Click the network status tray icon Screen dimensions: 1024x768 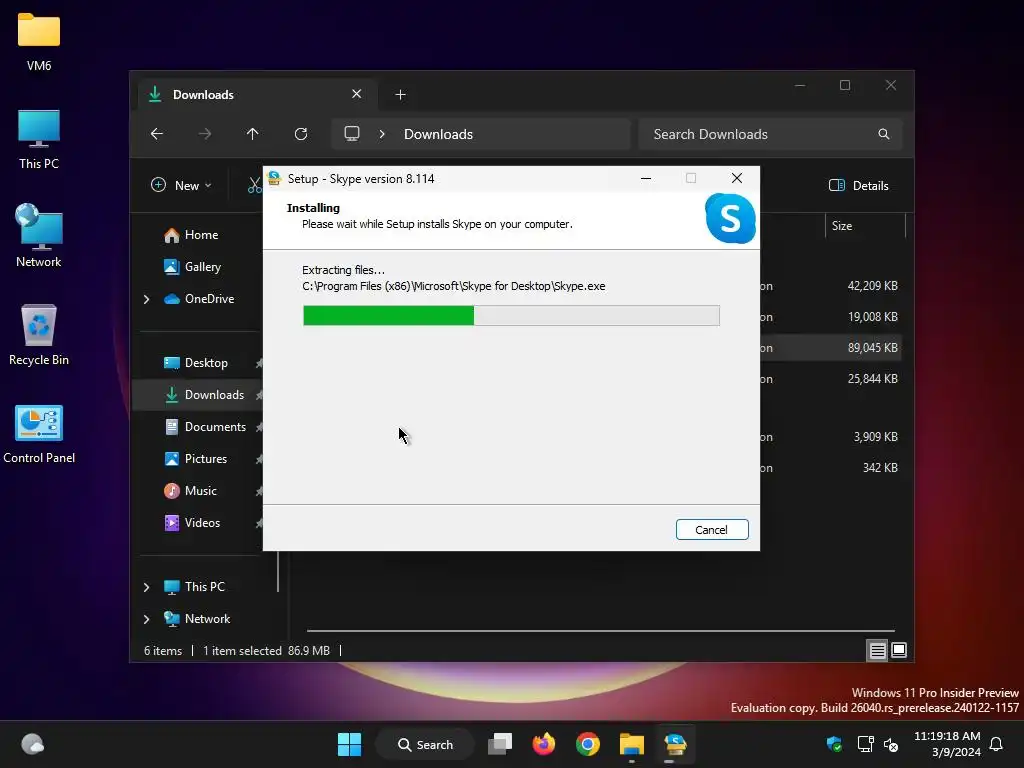pyautogui.click(x=865, y=744)
